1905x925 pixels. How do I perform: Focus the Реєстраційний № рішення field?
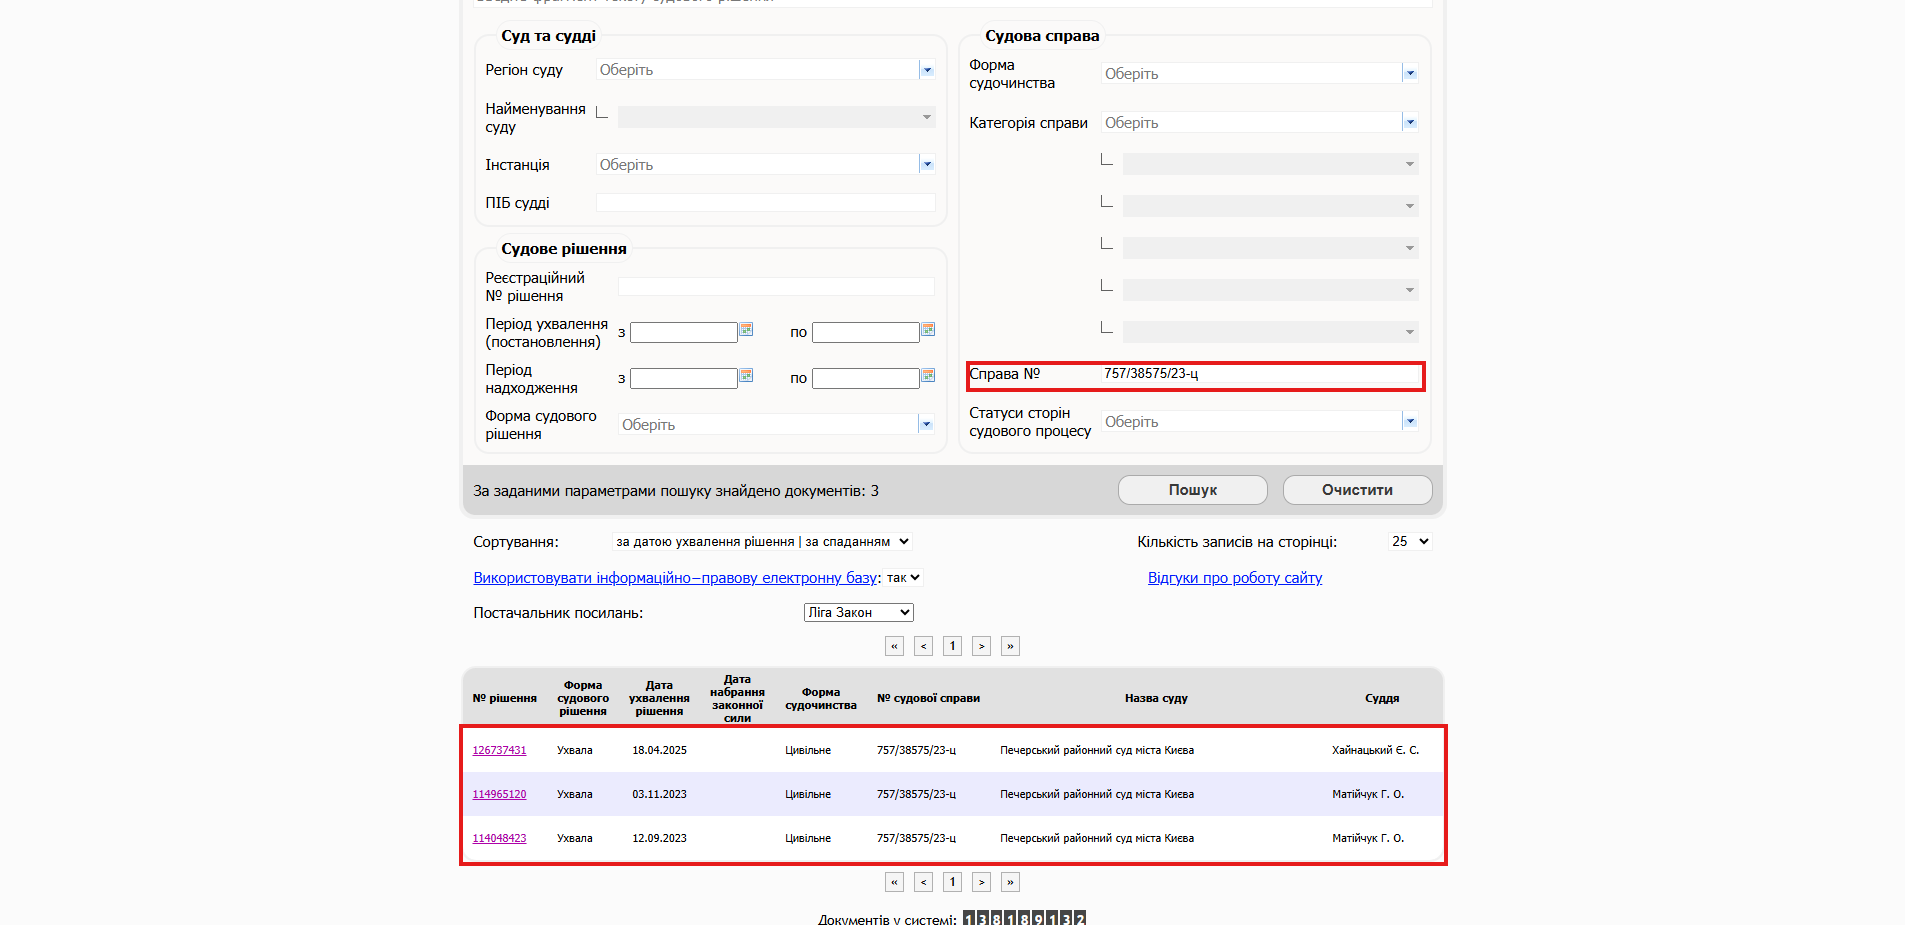tap(776, 287)
